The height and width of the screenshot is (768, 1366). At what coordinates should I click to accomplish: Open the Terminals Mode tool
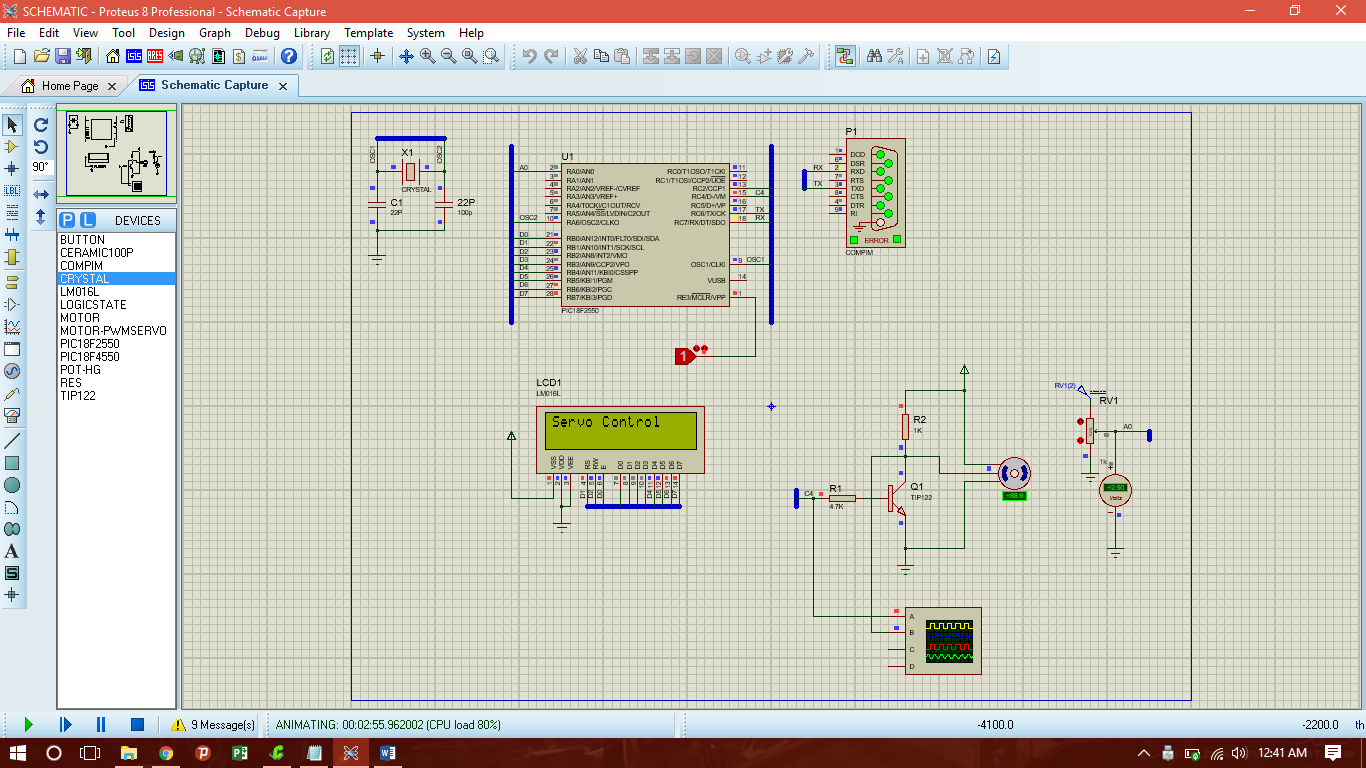click(x=12, y=282)
